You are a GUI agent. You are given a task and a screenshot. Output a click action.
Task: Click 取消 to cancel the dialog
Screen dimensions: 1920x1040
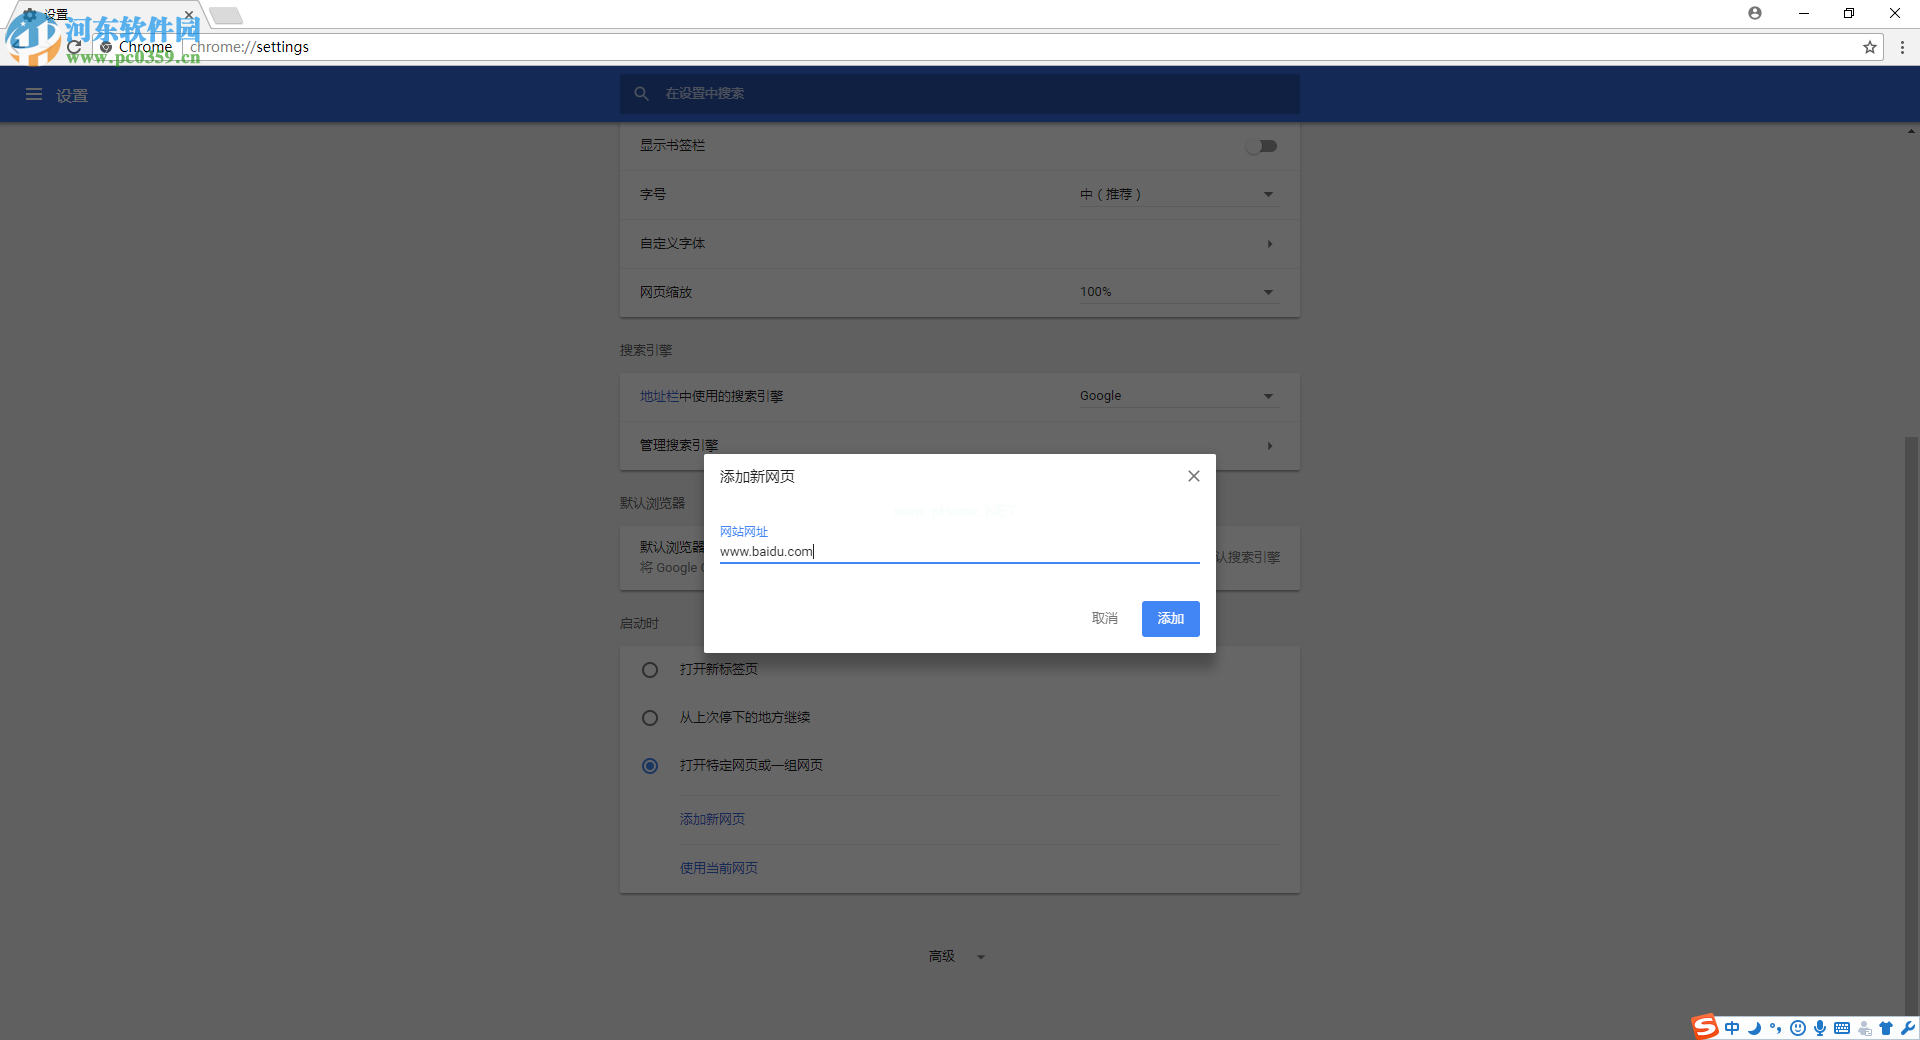1104,619
